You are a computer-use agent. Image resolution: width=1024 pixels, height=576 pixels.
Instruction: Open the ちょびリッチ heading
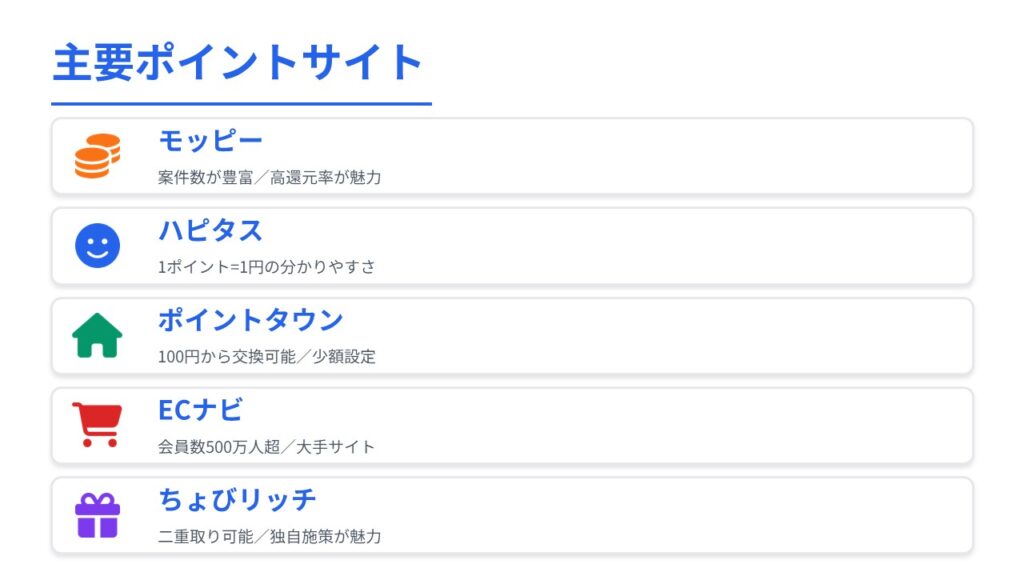pos(237,500)
